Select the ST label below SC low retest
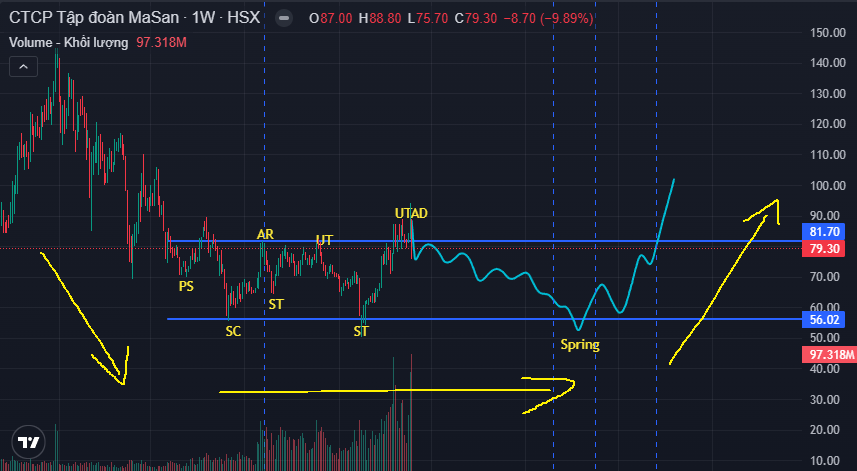 click(361, 331)
